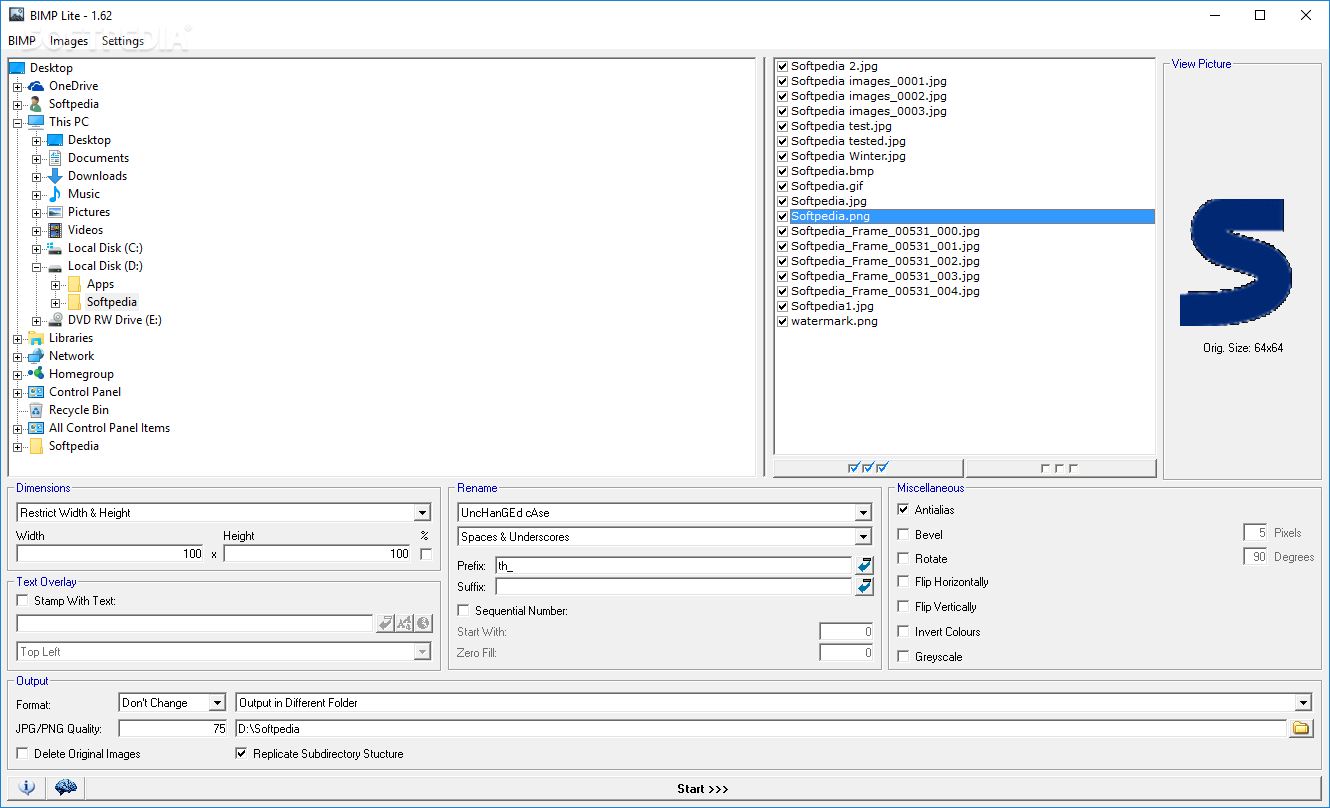Select Softpedia Winter.jpg in file list
Viewport: 1330px width, 808px height.
tap(848, 156)
